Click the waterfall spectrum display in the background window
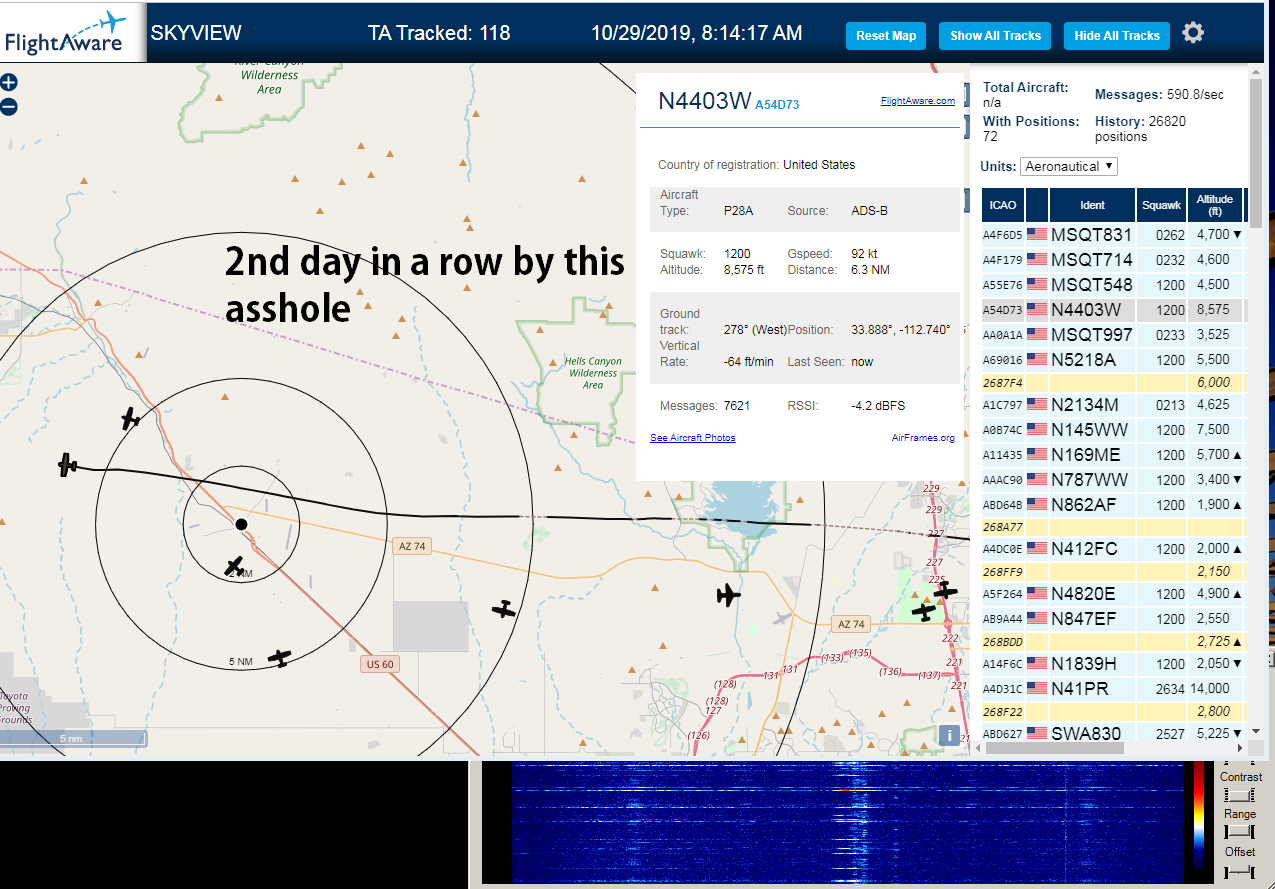The height and width of the screenshot is (889, 1275). click(846, 822)
